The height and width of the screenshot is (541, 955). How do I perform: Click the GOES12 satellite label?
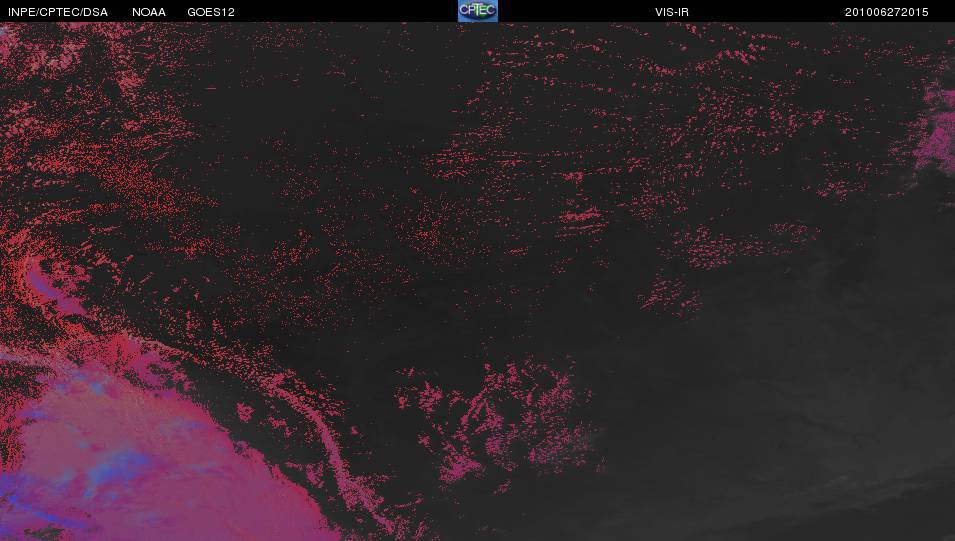(x=211, y=12)
